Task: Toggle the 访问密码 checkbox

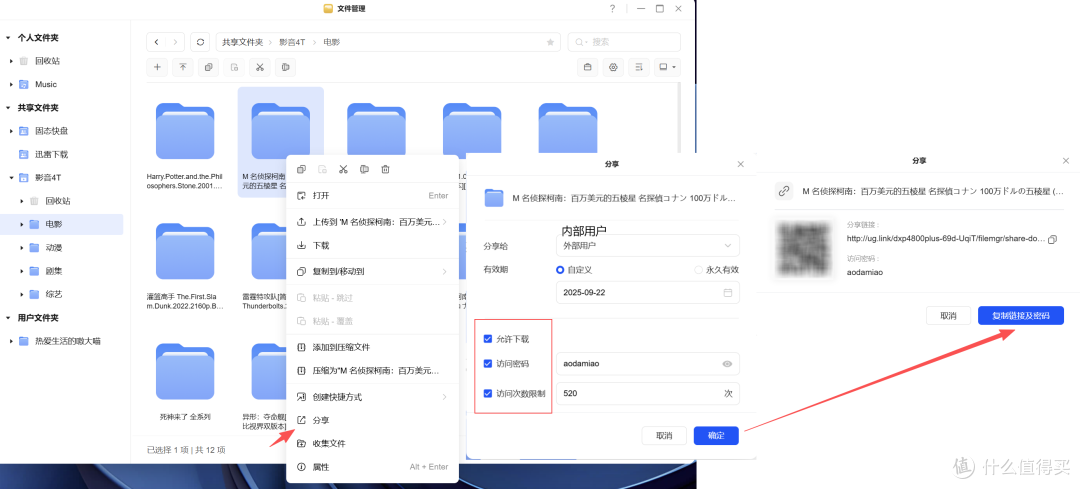Action: tap(488, 363)
